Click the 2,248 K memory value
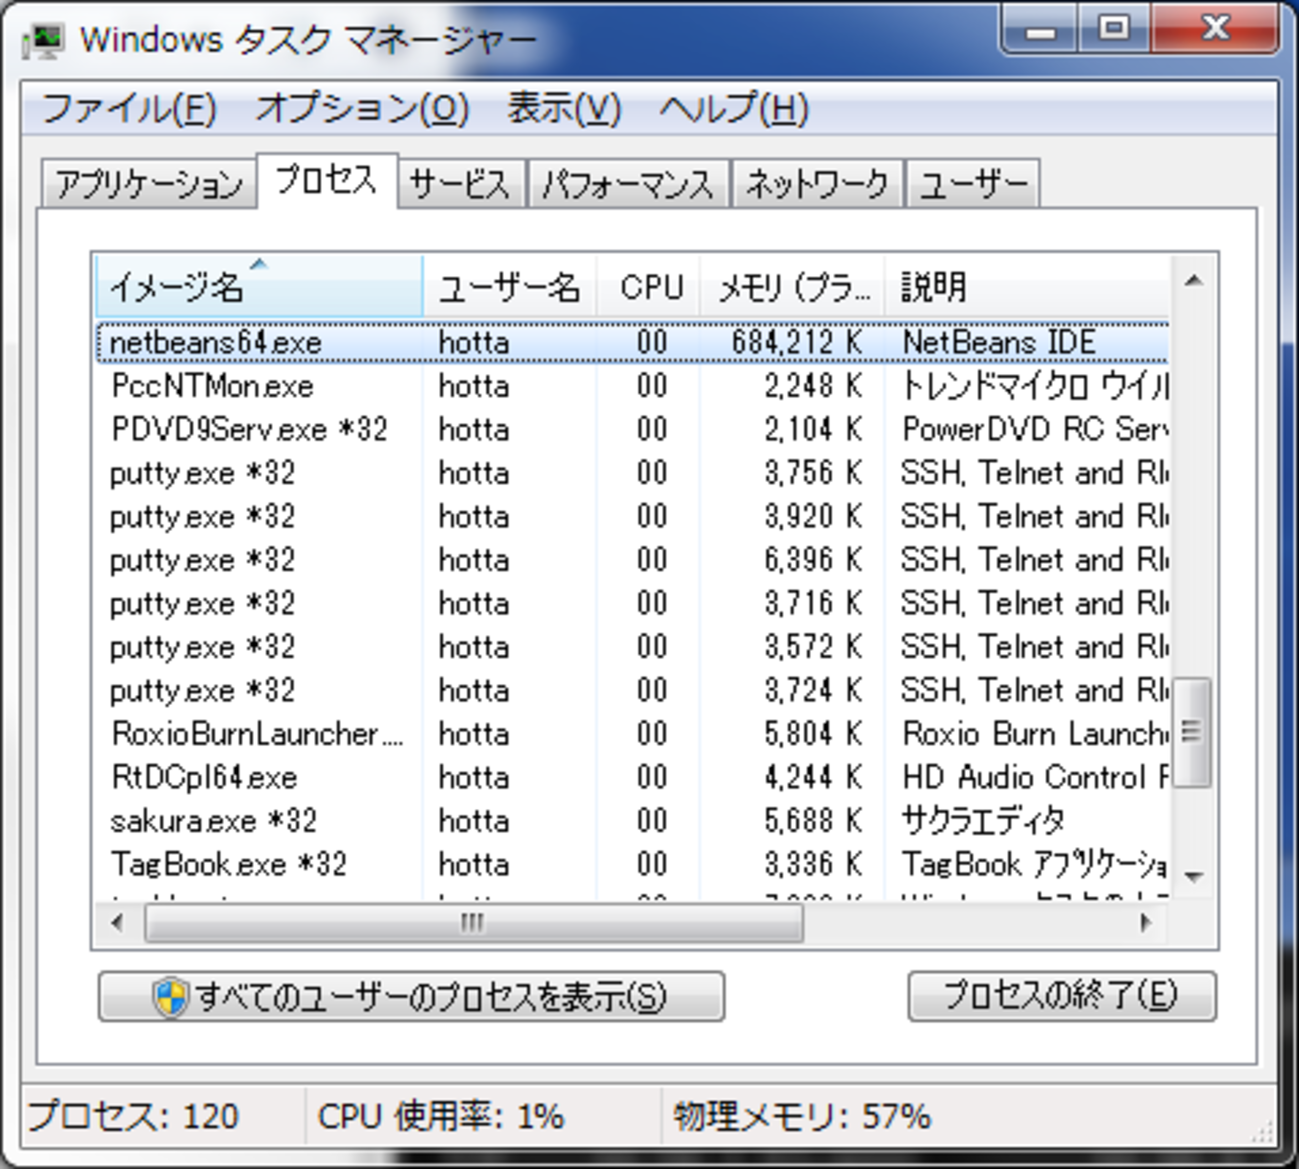This screenshot has width=1299, height=1169. [x=813, y=386]
